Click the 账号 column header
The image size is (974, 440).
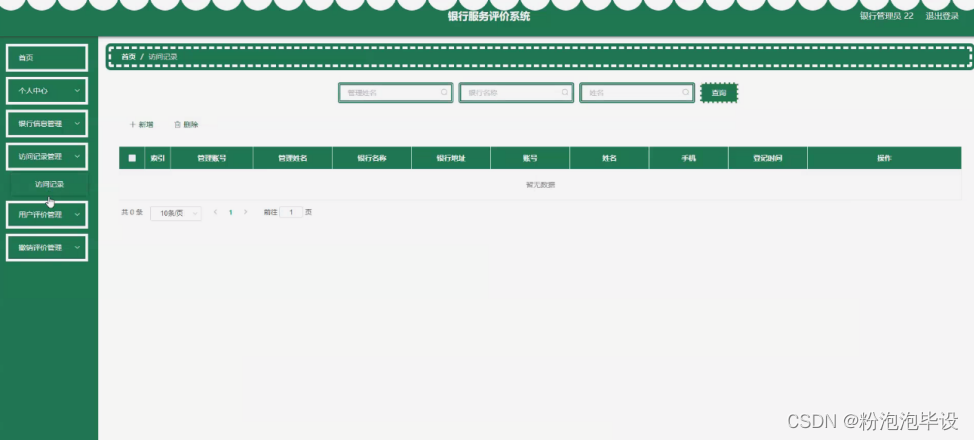(530, 158)
